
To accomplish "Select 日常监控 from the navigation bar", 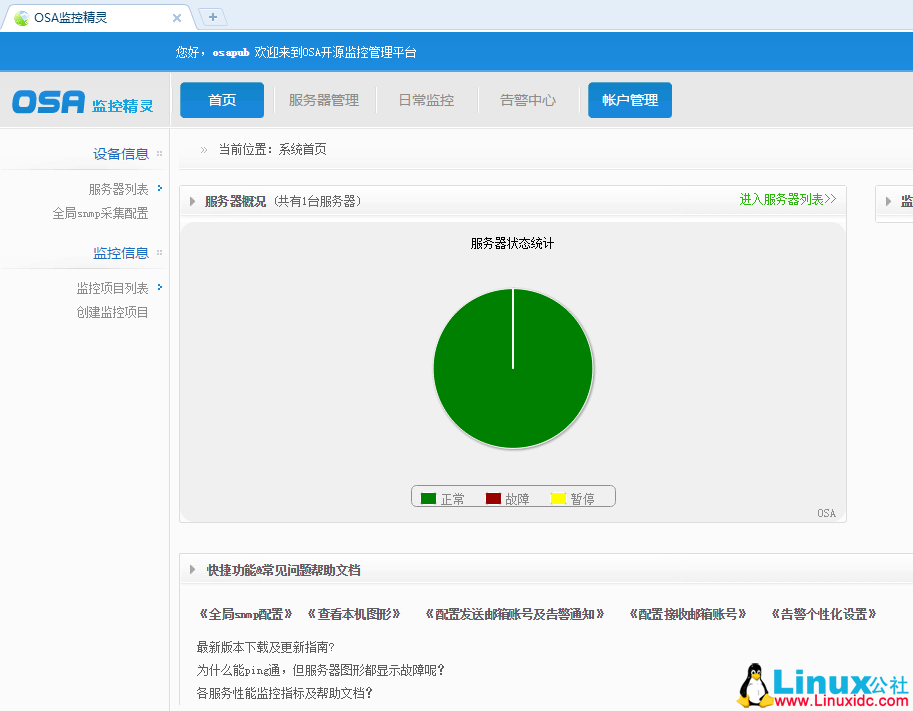I will 426,100.
